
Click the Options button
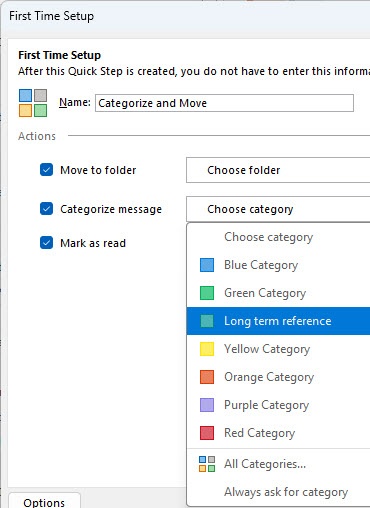(x=44, y=502)
